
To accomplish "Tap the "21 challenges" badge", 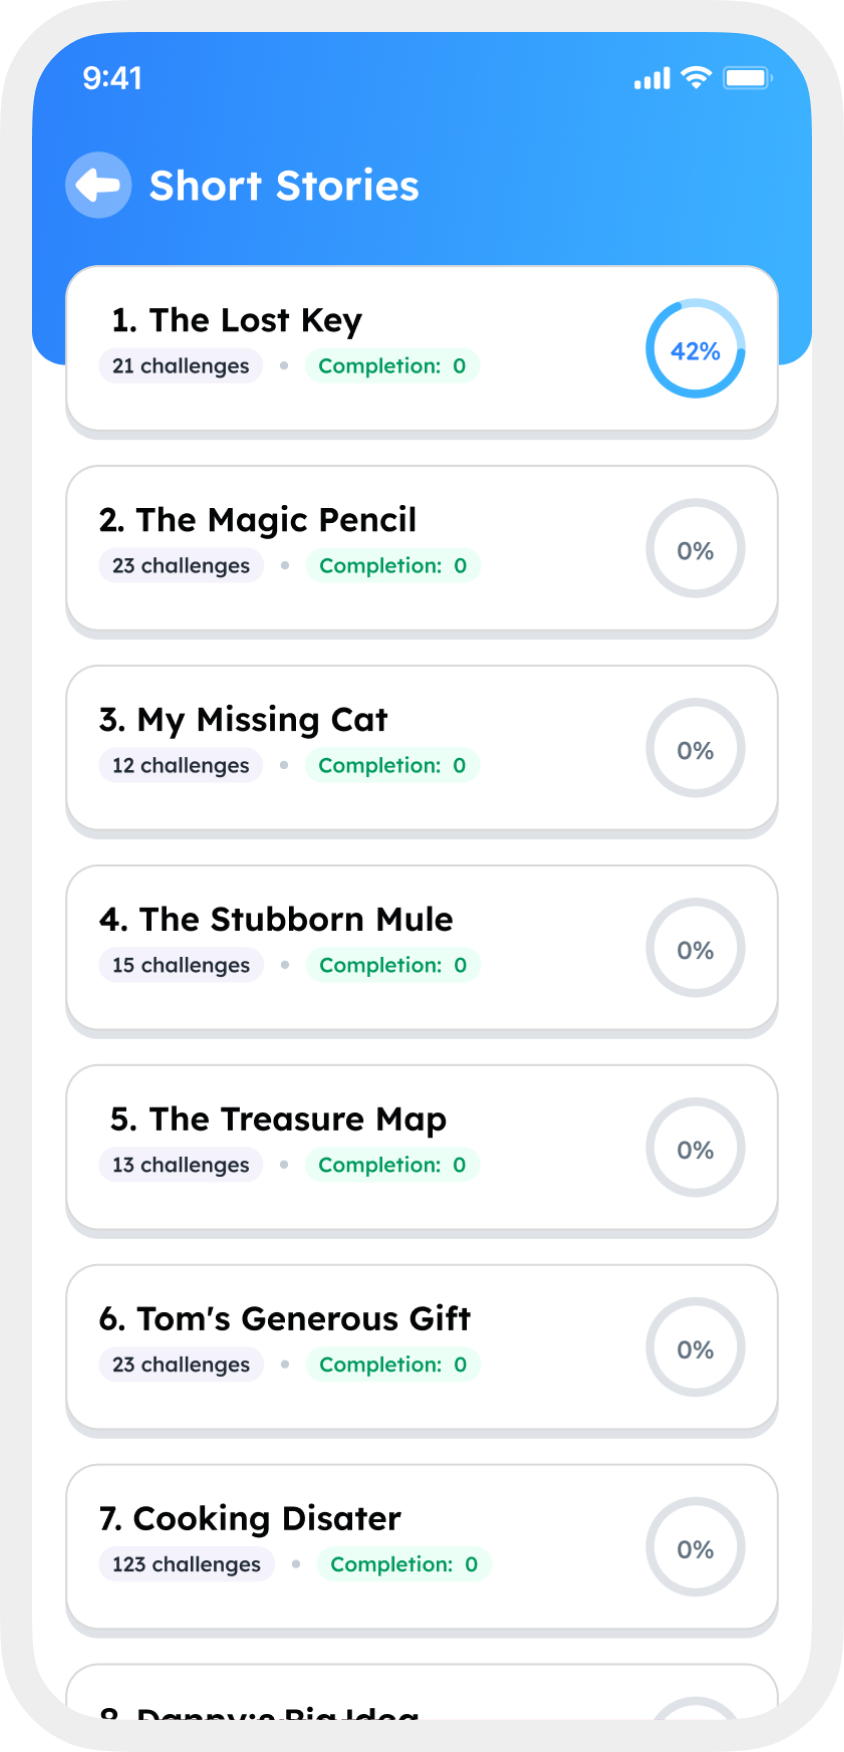I will pyautogui.click(x=181, y=366).
